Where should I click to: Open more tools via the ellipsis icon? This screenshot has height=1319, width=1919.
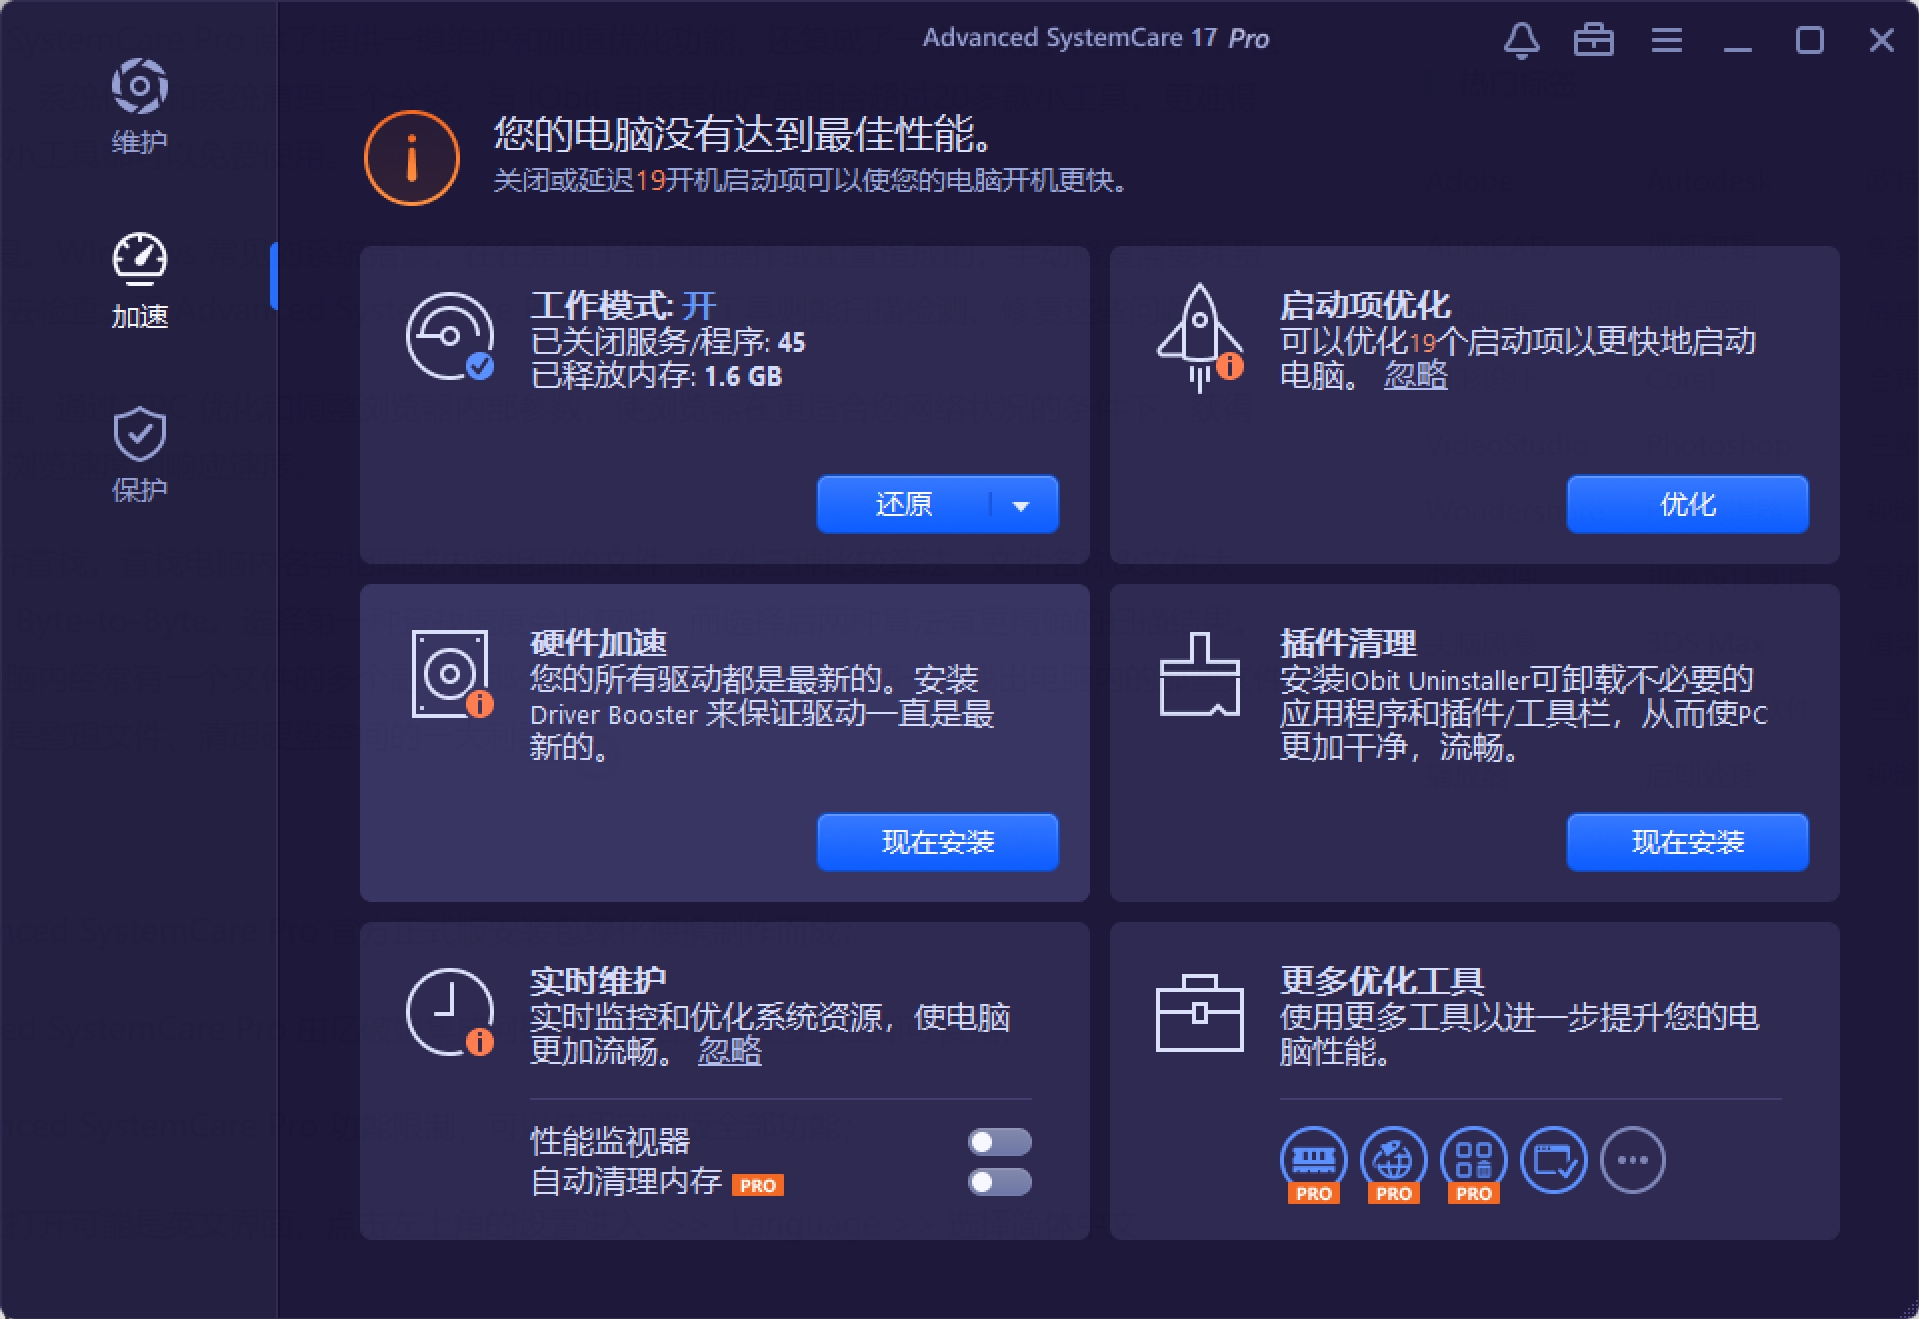(1633, 1158)
